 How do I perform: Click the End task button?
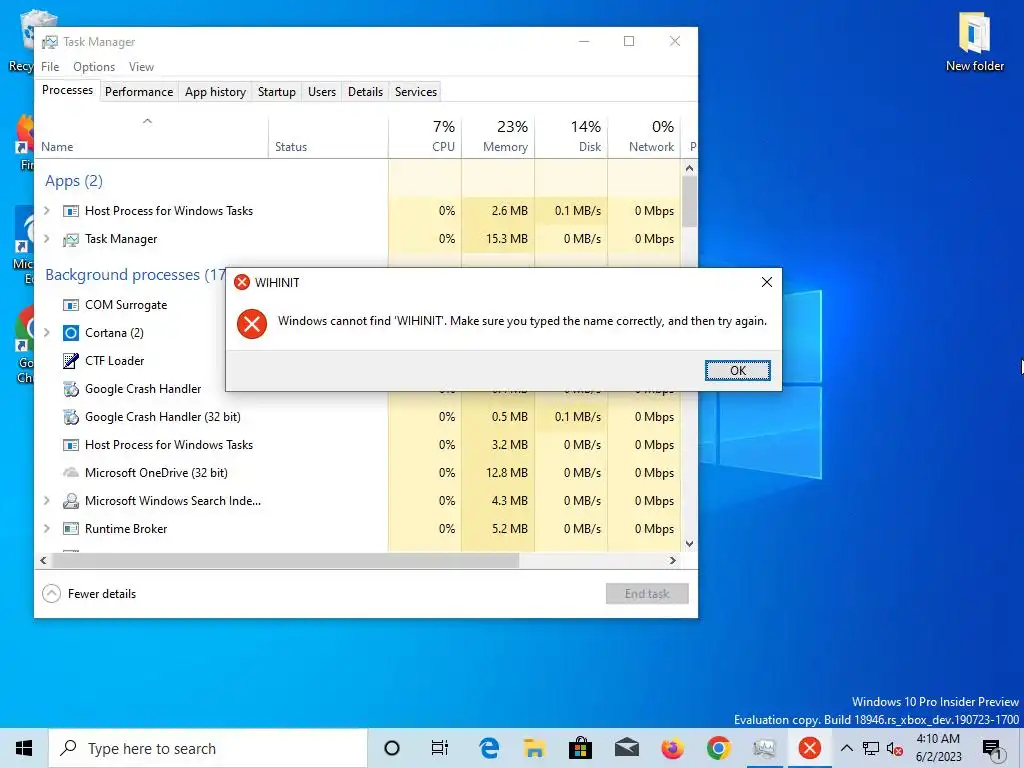[x=647, y=594]
